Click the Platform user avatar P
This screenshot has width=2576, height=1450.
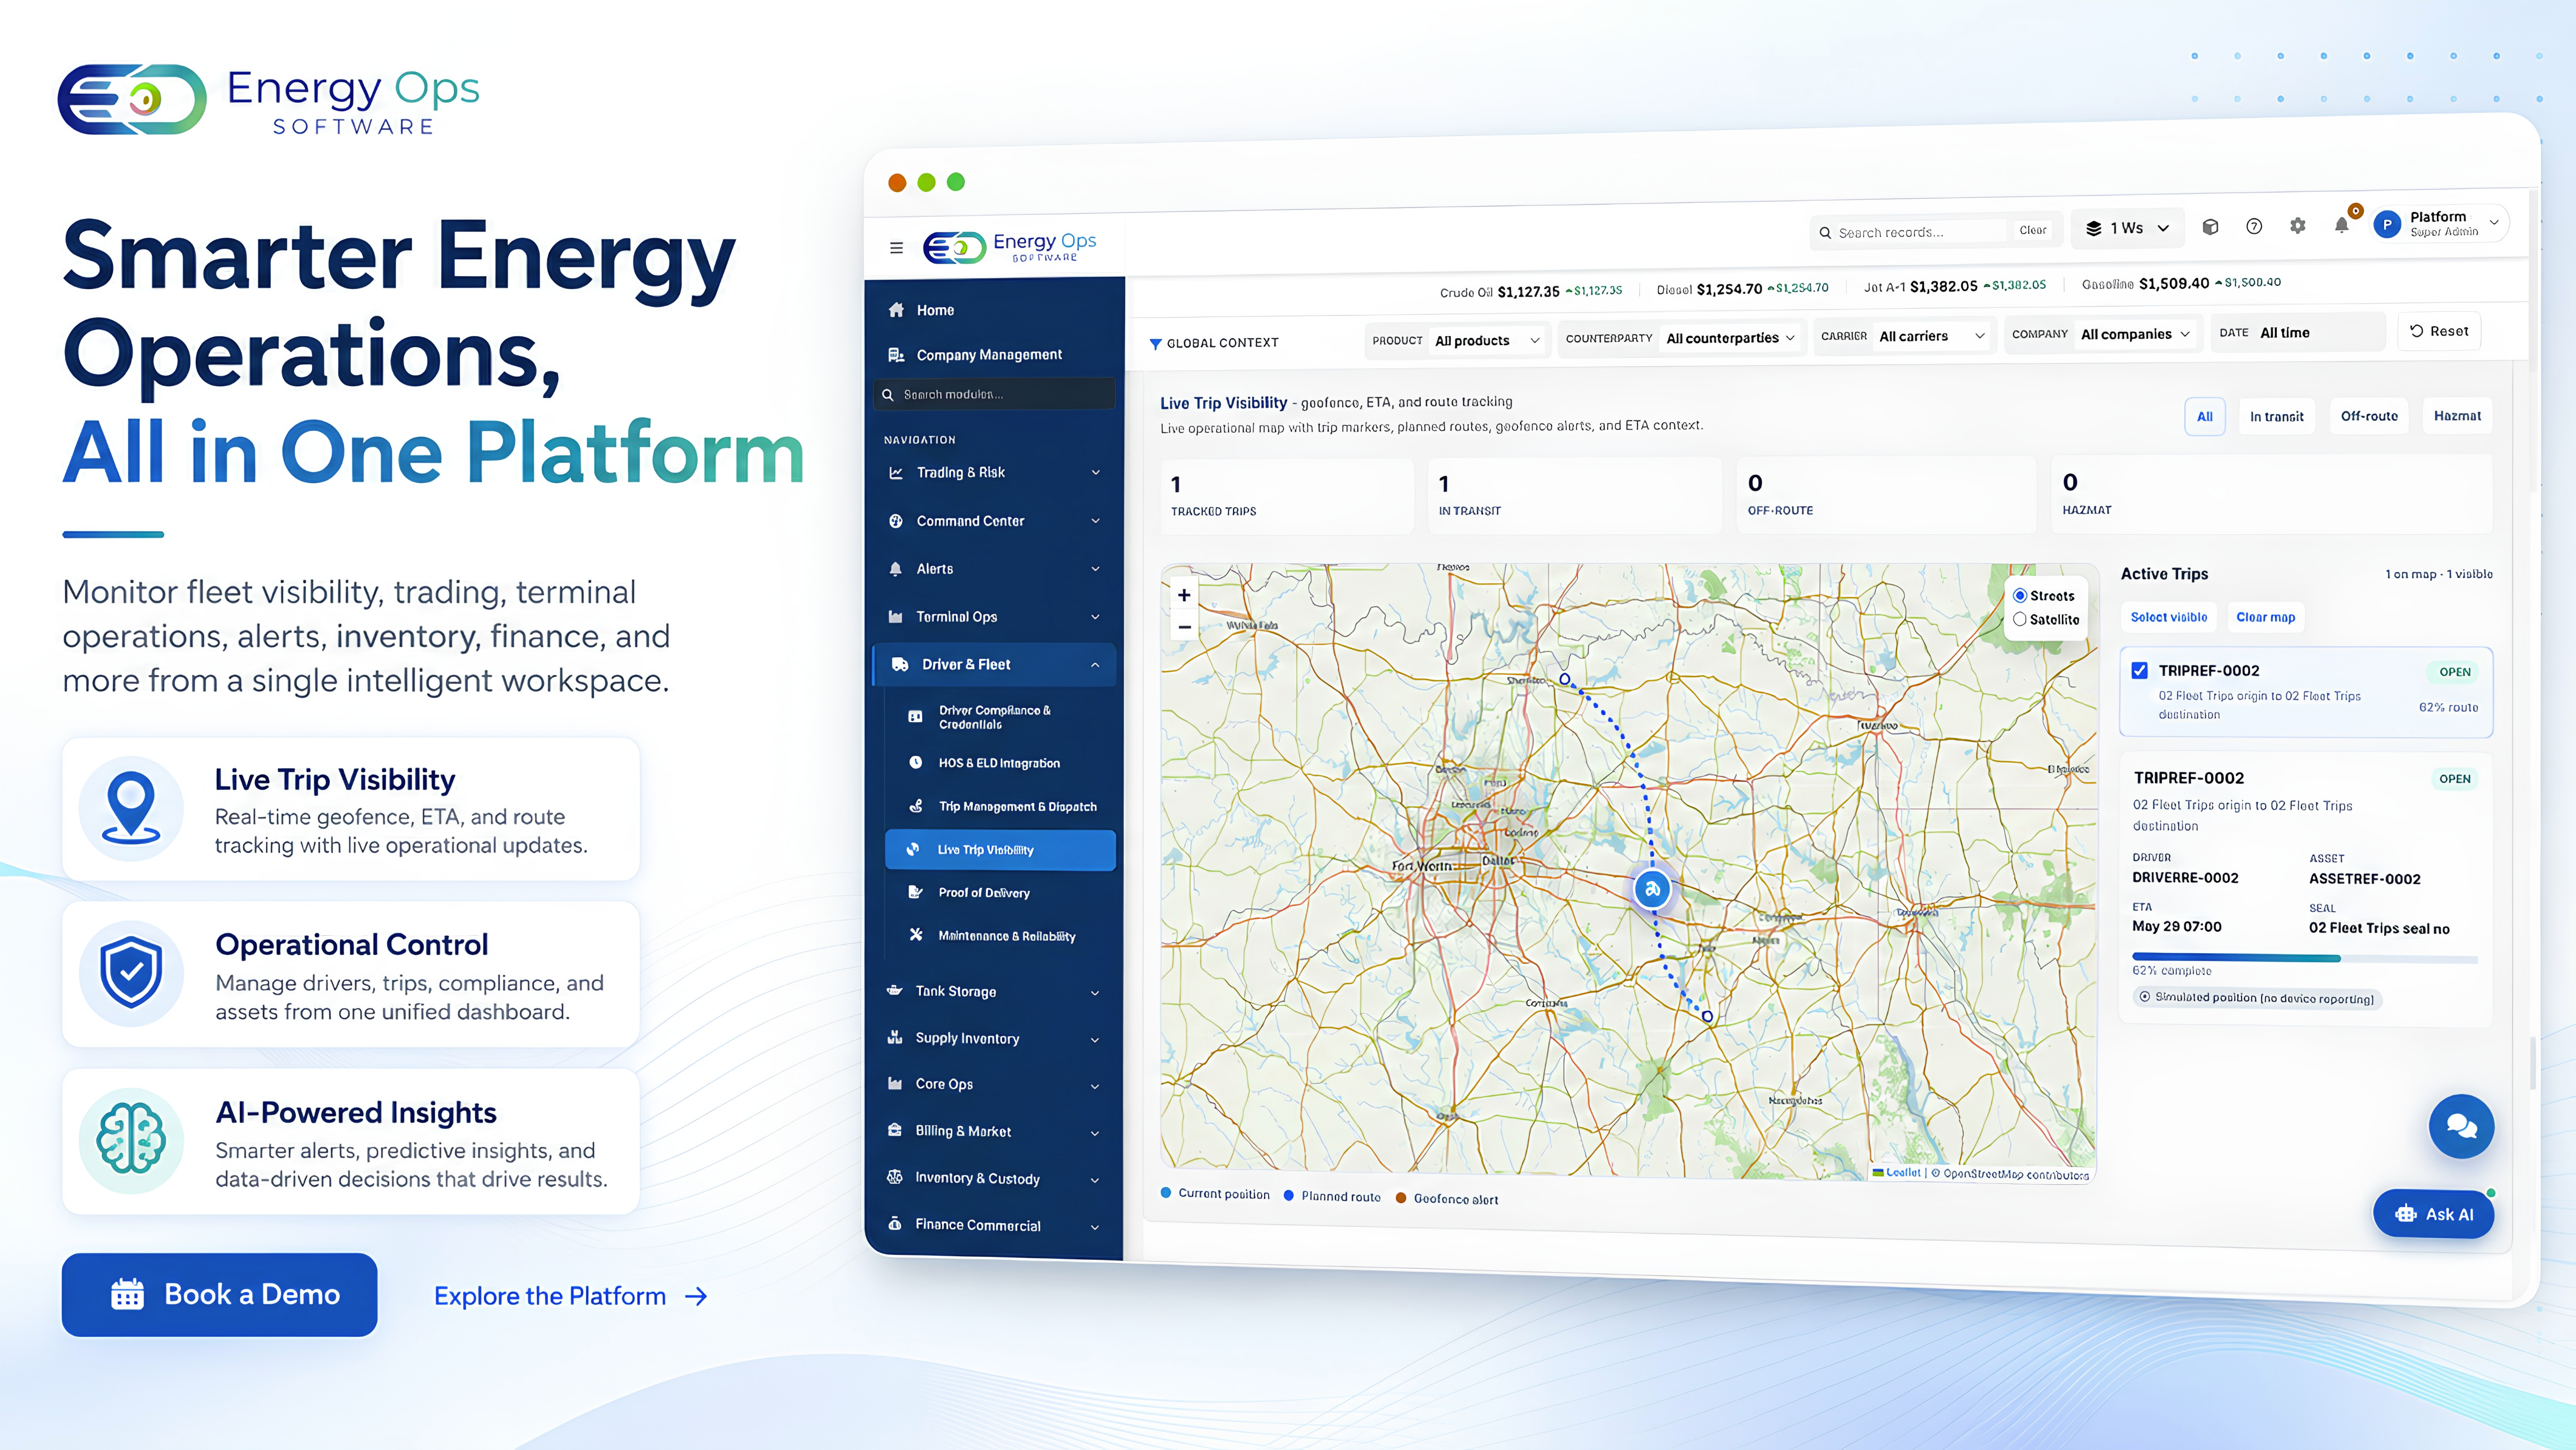2387,224
